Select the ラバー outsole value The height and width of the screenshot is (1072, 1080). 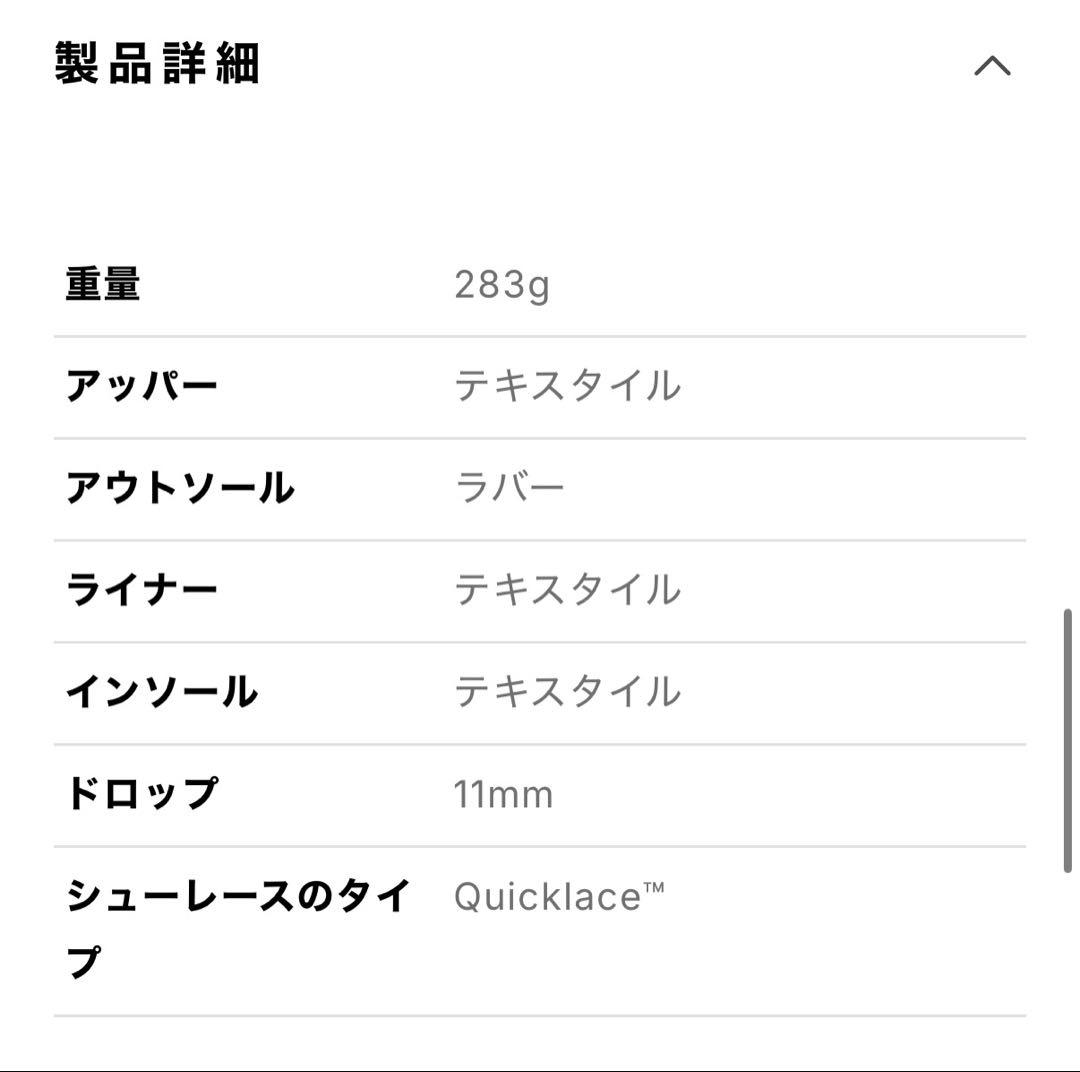(510, 487)
